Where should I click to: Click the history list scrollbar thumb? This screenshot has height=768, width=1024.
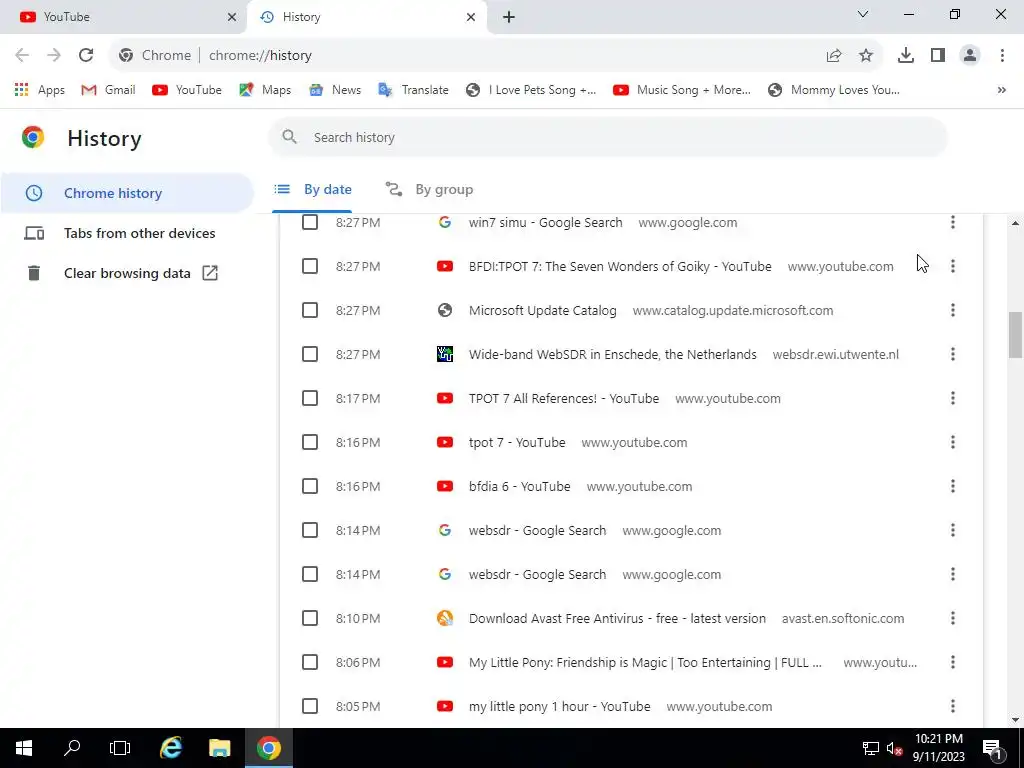click(1015, 335)
